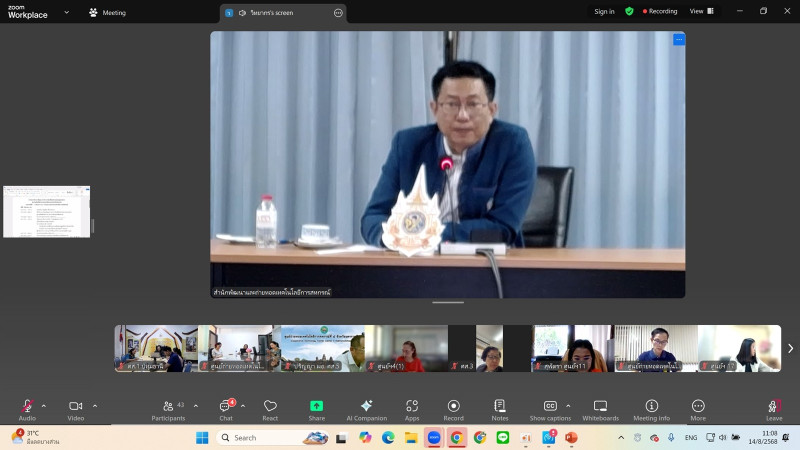800x450 pixels.
Task: Open the Chat panel
Action: point(226,408)
